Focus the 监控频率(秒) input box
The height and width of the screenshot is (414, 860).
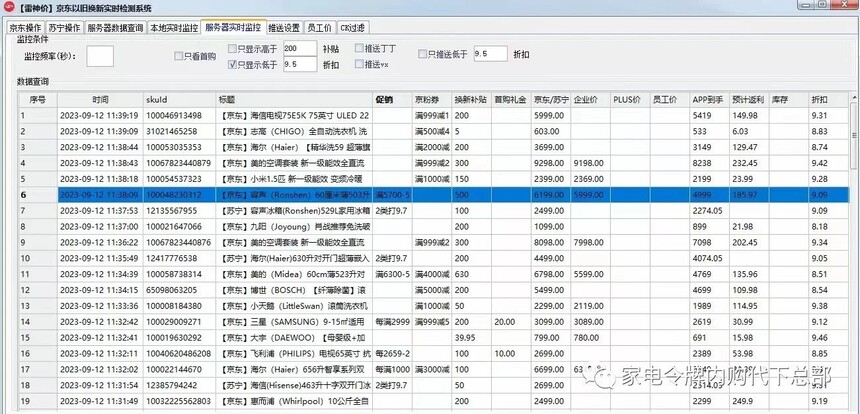(100, 56)
